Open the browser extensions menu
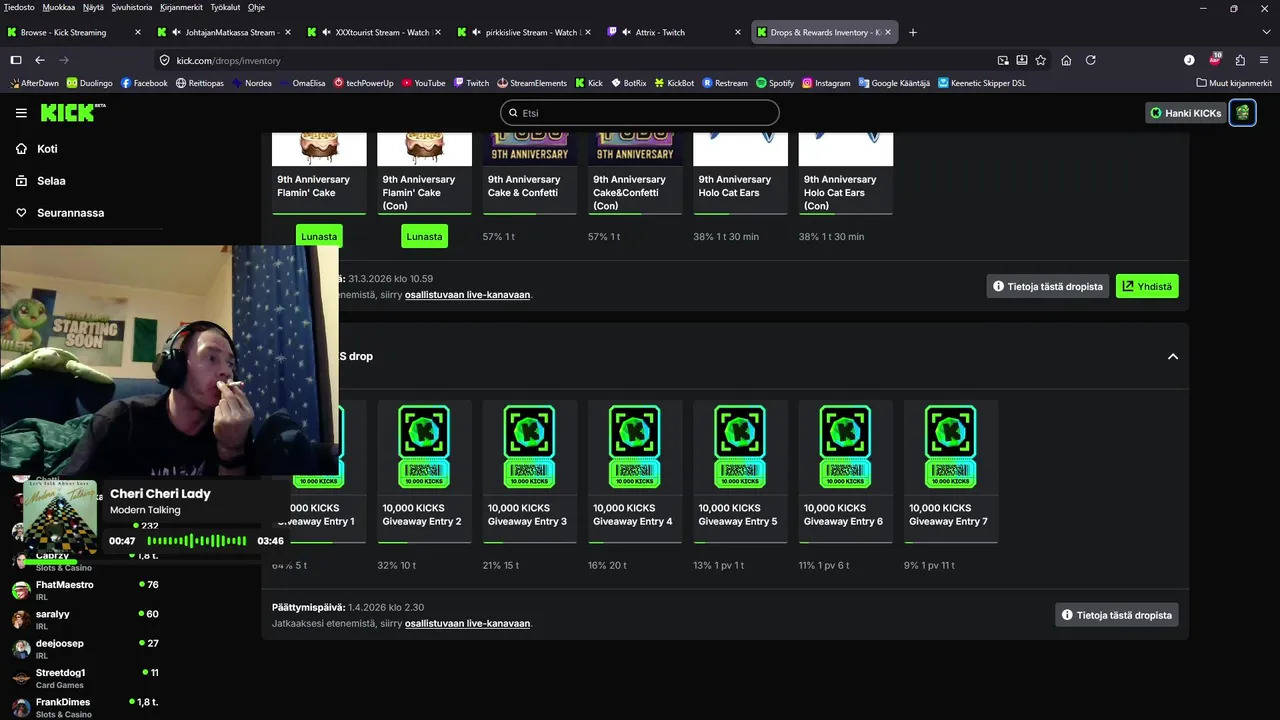1280x720 pixels. coord(1240,60)
